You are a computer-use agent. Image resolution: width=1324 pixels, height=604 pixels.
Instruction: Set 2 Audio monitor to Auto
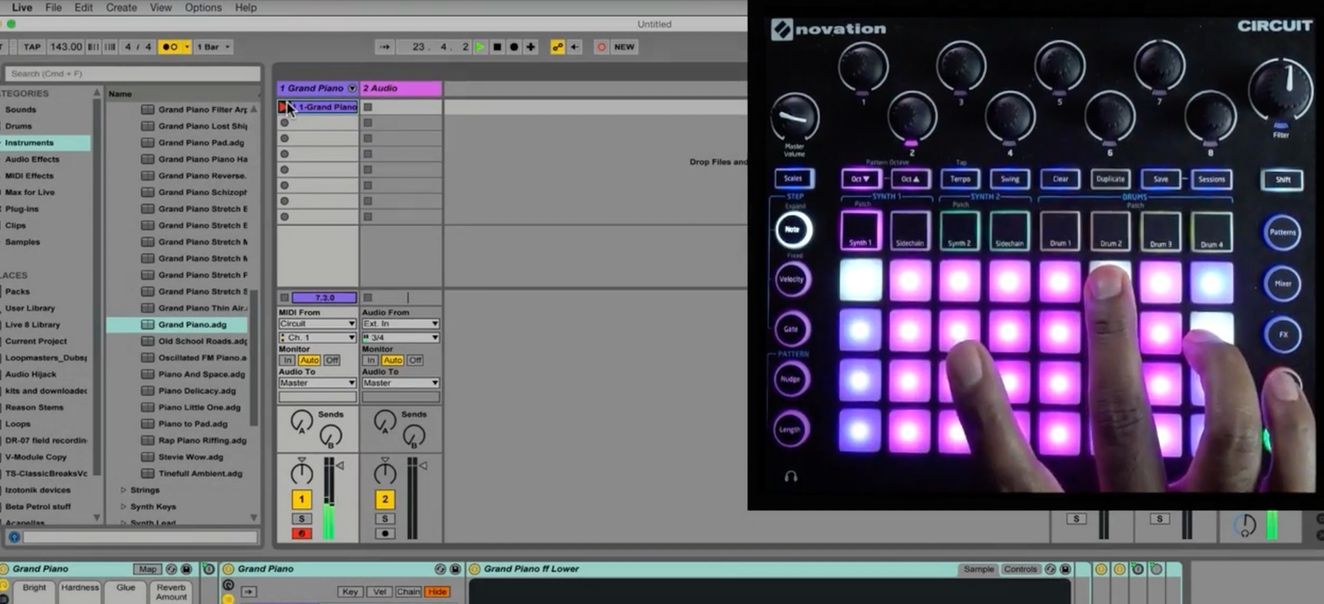[x=392, y=360]
